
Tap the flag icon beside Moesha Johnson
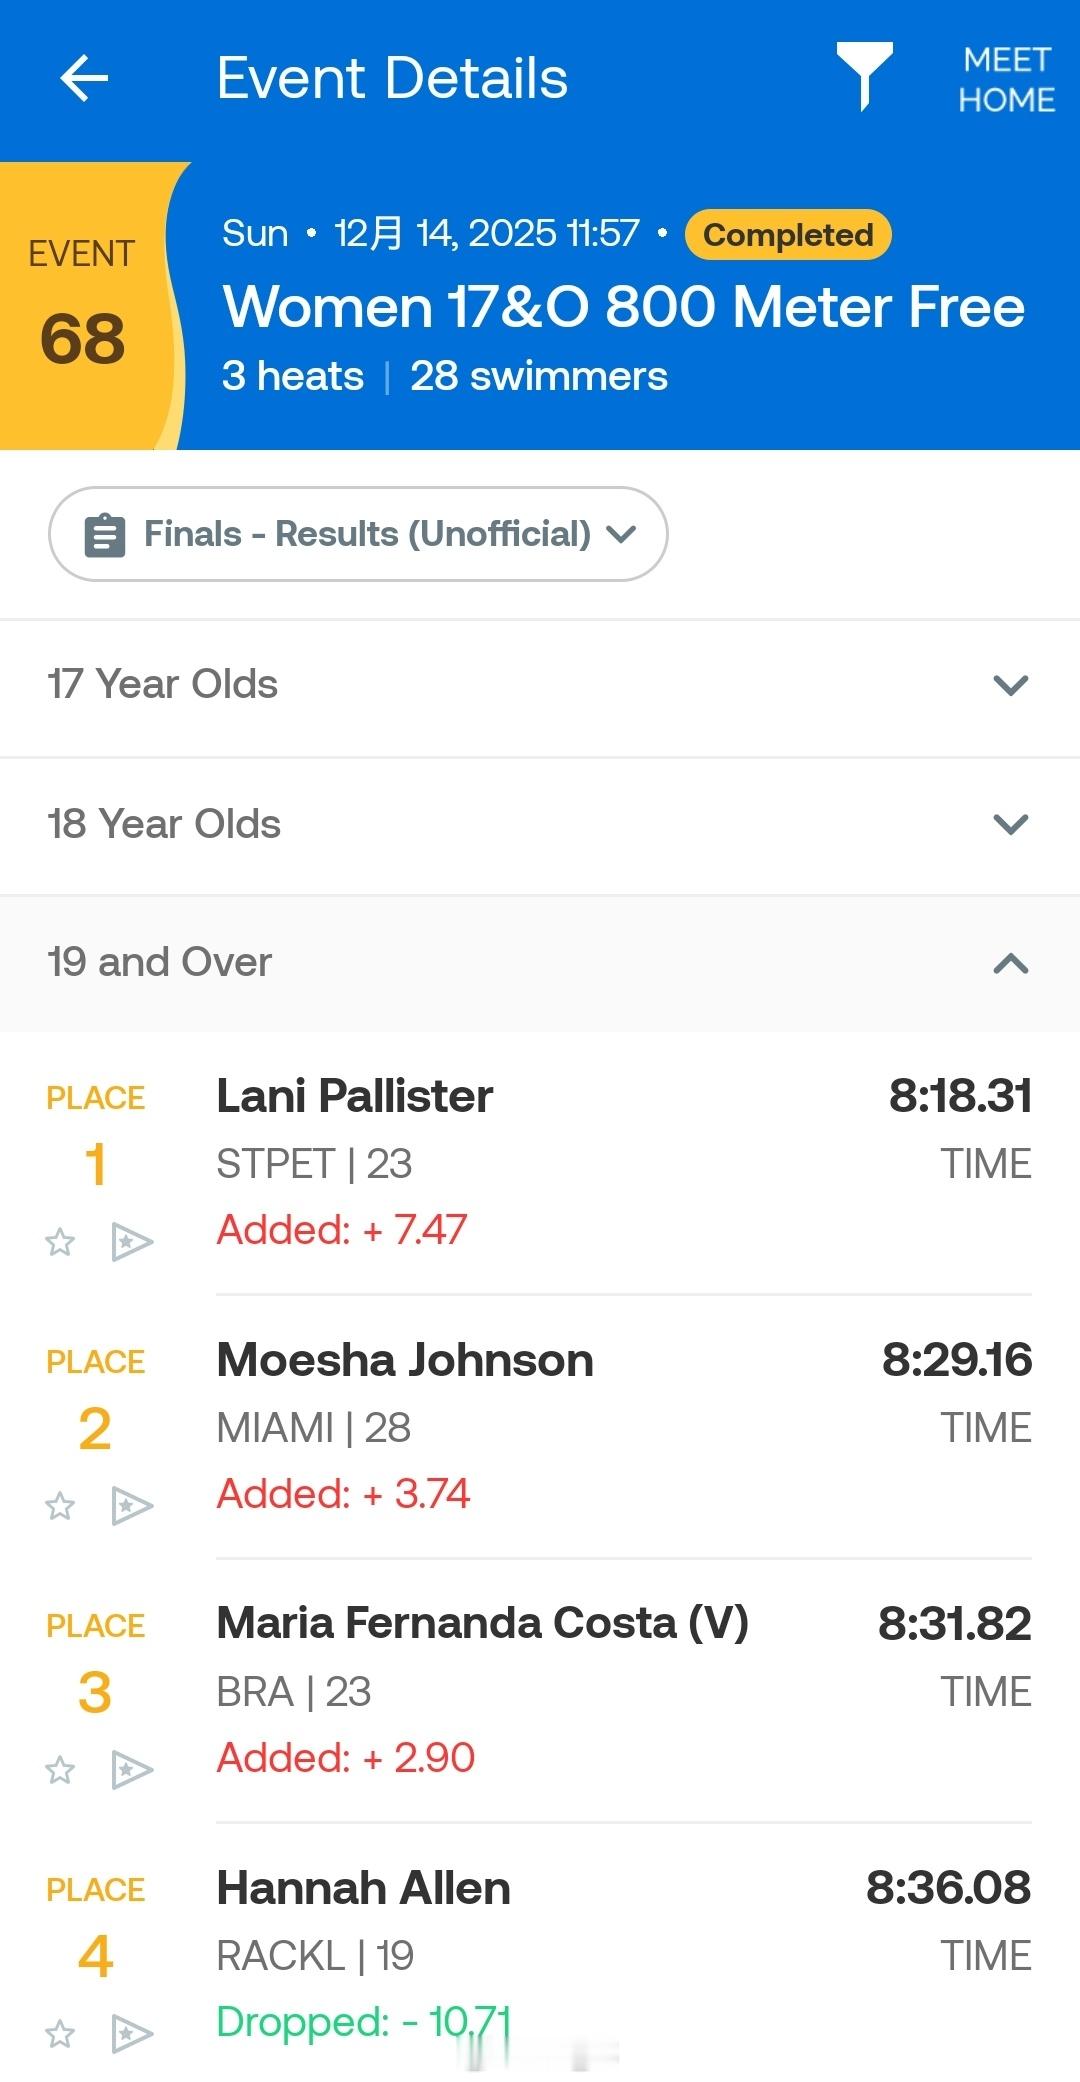(x=131, y=1506)
